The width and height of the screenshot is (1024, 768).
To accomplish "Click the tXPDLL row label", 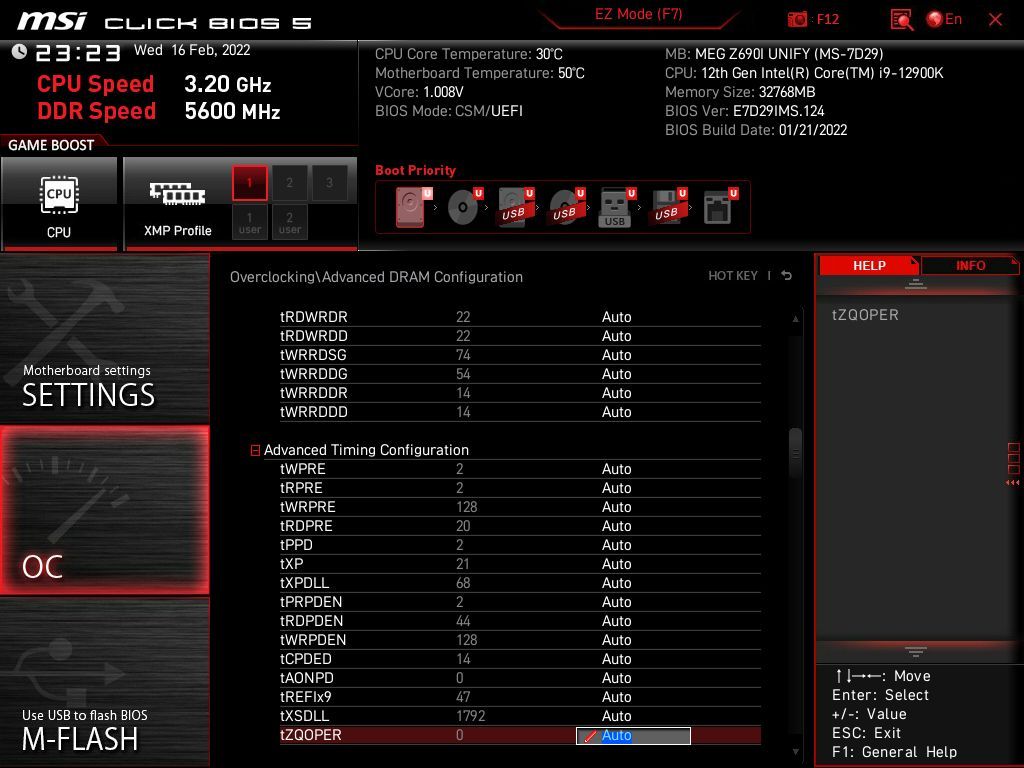I will tap(304, 583).
